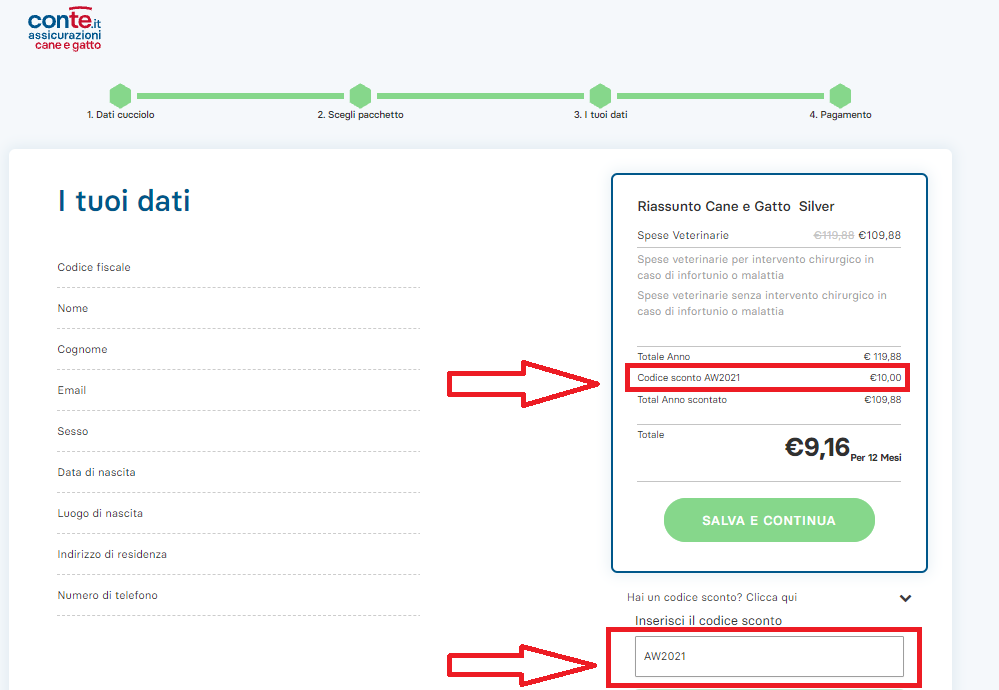This screenshot has height=690, width=999.
Task: Click the '3. I tuoi dati' step label
Action: point(600,115)
